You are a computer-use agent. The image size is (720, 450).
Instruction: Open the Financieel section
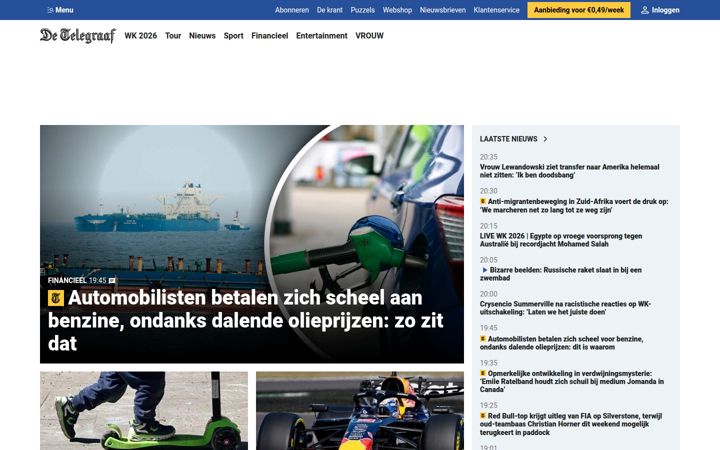pyautogui.click(x=270, y=36)
